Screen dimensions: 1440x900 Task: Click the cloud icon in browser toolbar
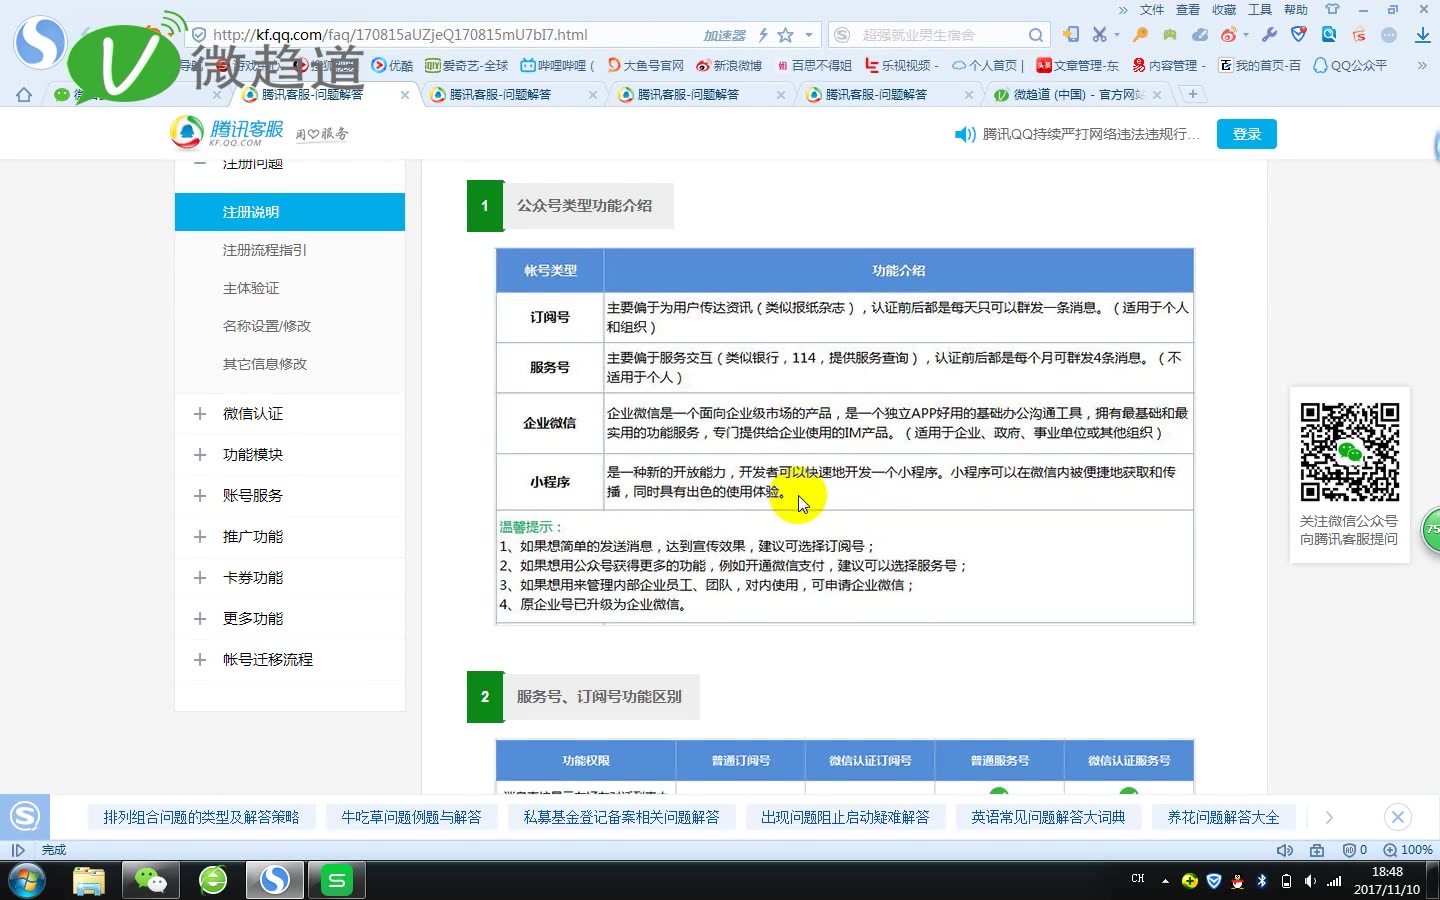(1199, 35)
